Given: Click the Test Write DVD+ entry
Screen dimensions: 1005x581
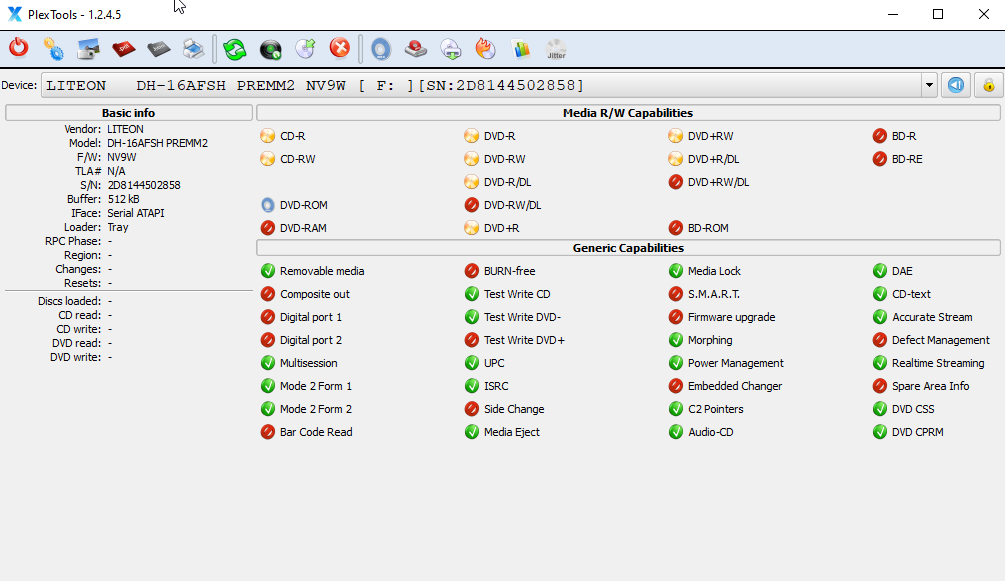Looking at the screenshot, I should (x=515, y=341).
